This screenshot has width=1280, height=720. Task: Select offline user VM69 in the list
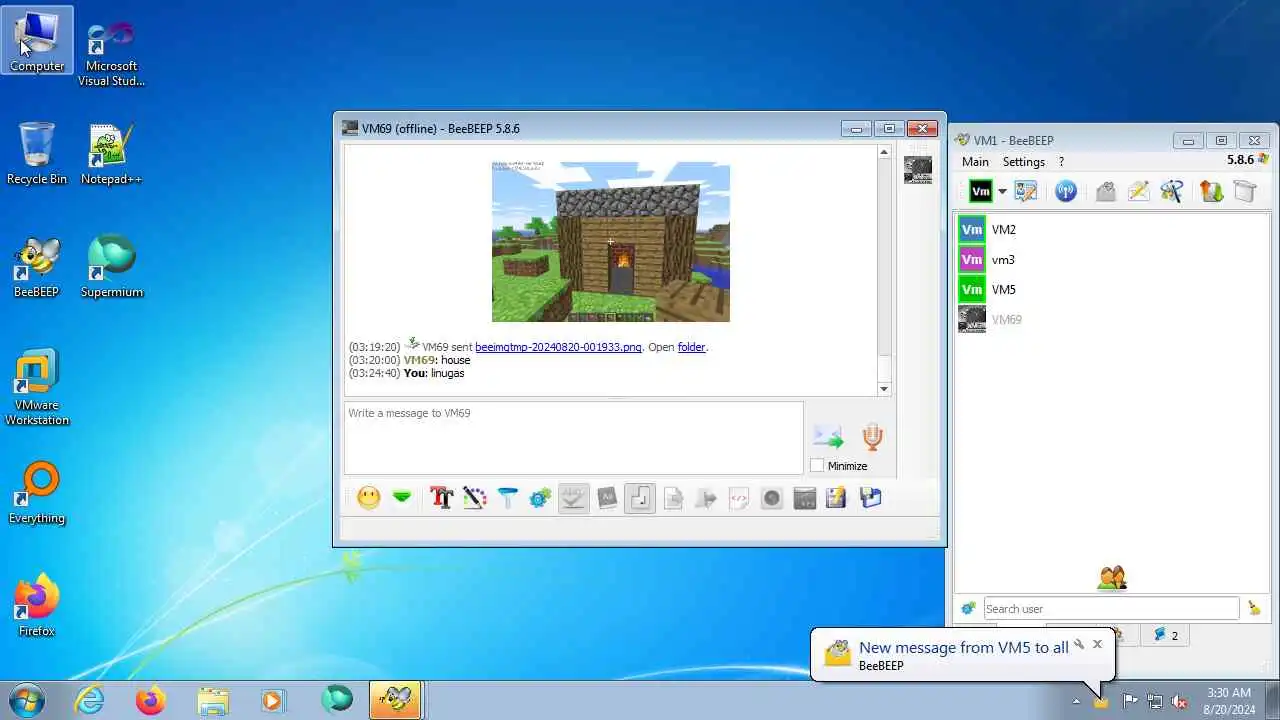1111,320
